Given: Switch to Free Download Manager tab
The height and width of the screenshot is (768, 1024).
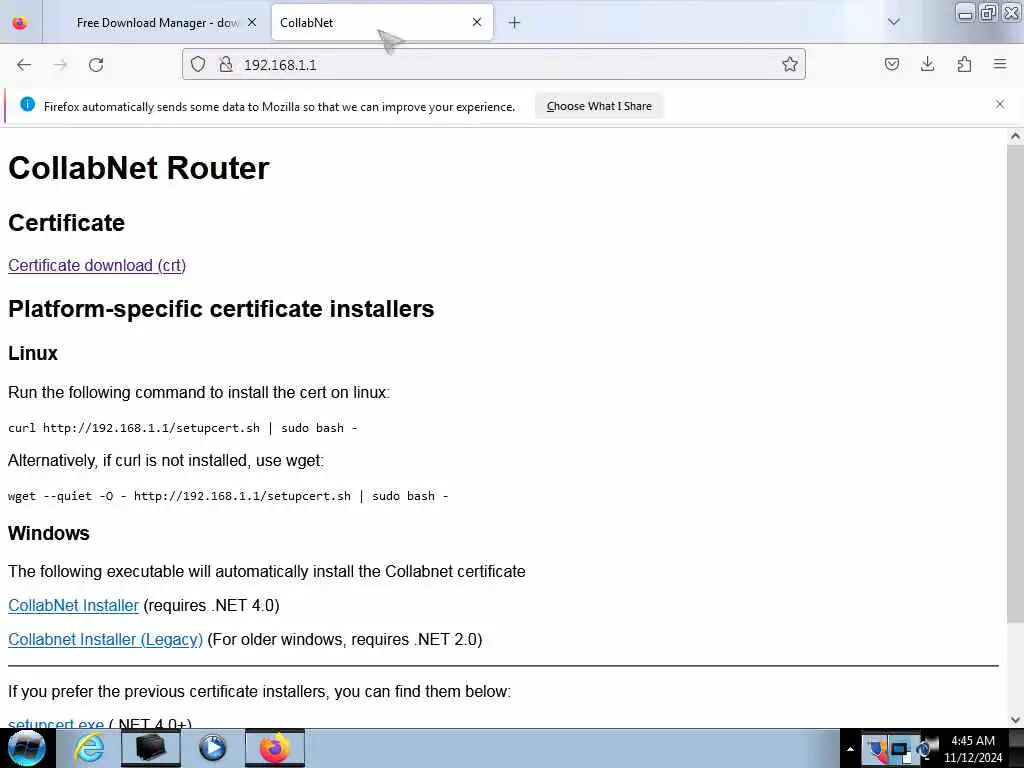Looking at the screenshot, I should 157,23.
